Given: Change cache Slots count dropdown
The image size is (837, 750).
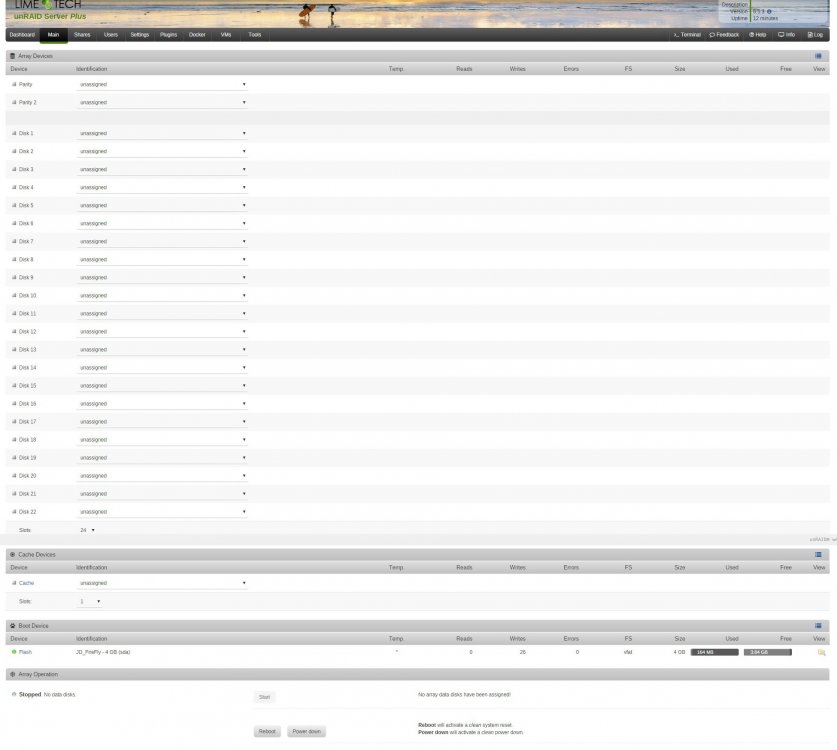Looking at the screenshot, I should pos(90,602).
